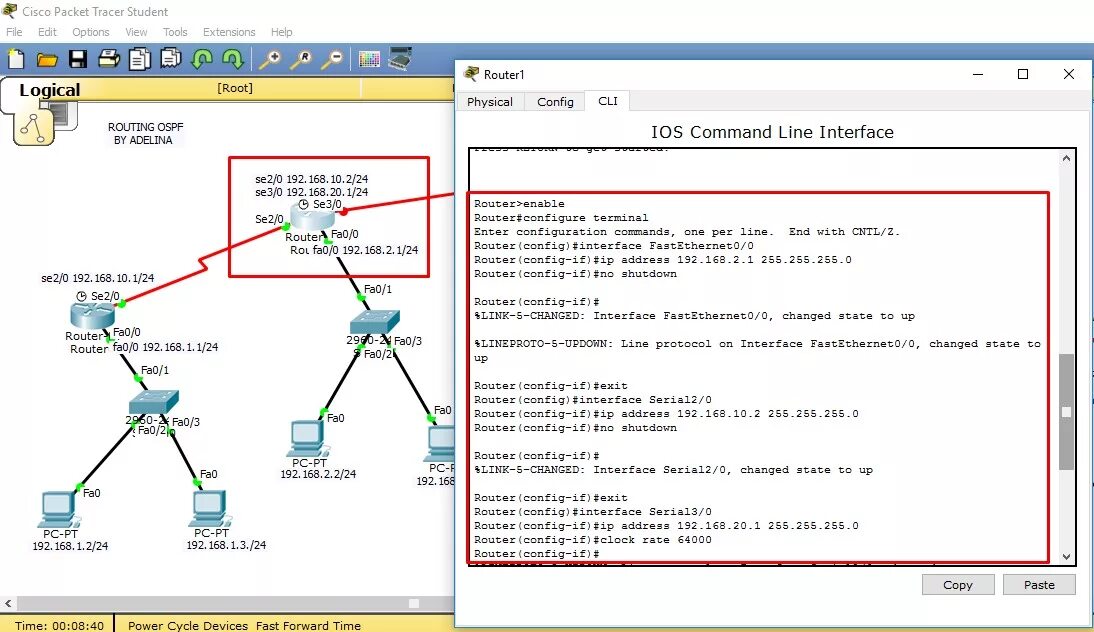Zoom in on the workspace
The width and height of the screenshot is (1094, 632).
(x=269, y=59)
